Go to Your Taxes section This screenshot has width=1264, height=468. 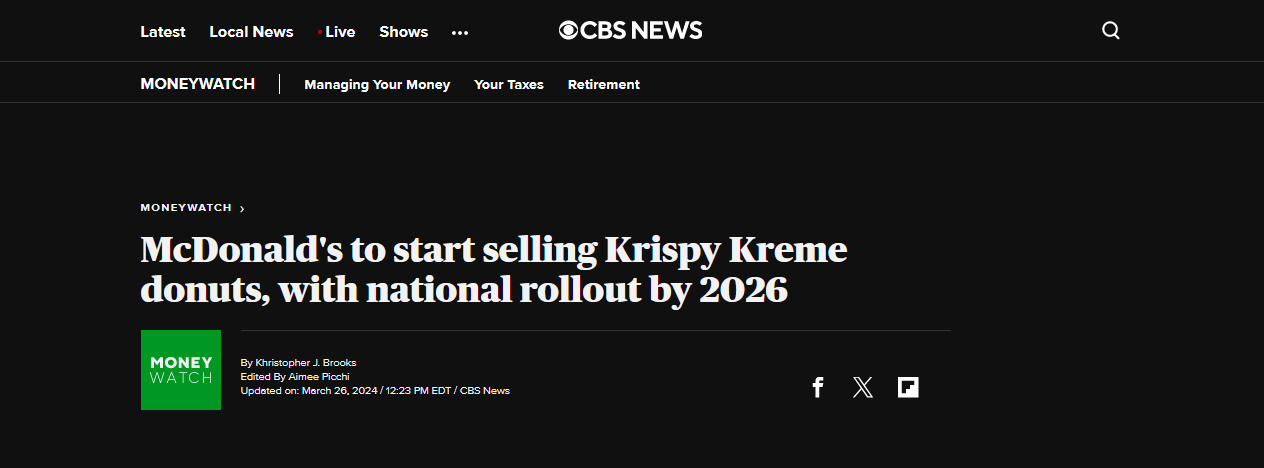[509, 85]
